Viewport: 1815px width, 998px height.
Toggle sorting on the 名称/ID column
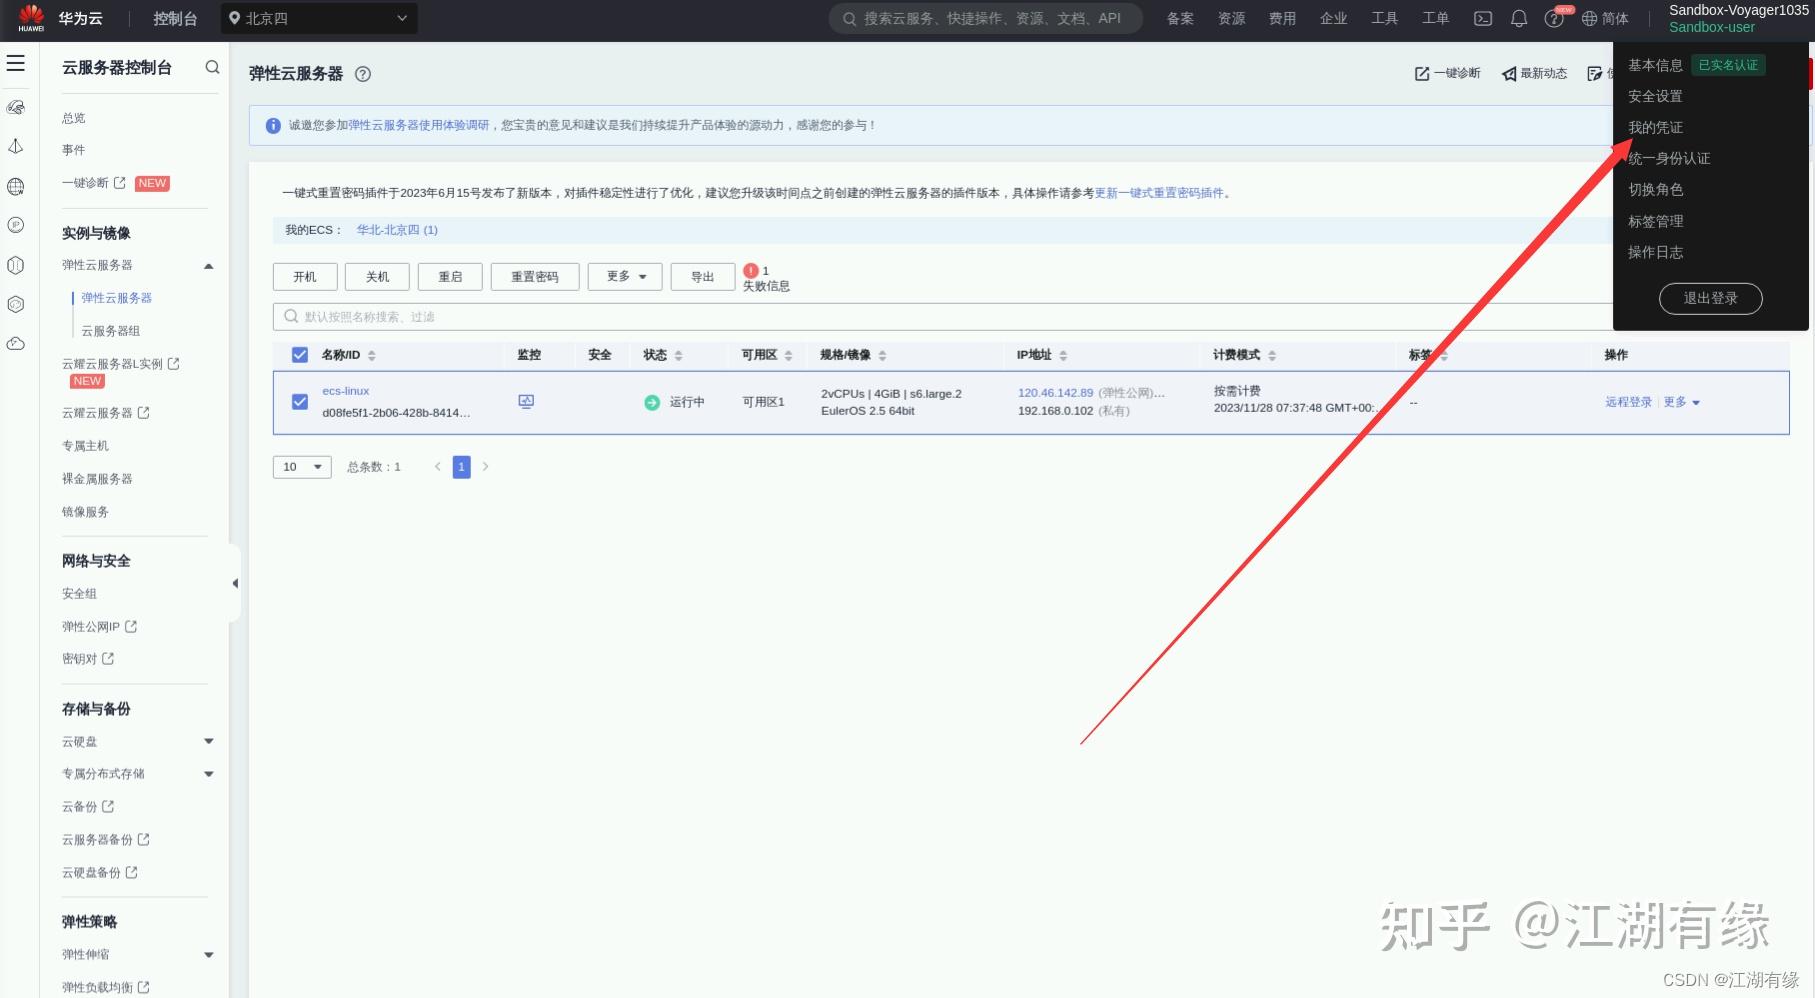tap(370, 354)
